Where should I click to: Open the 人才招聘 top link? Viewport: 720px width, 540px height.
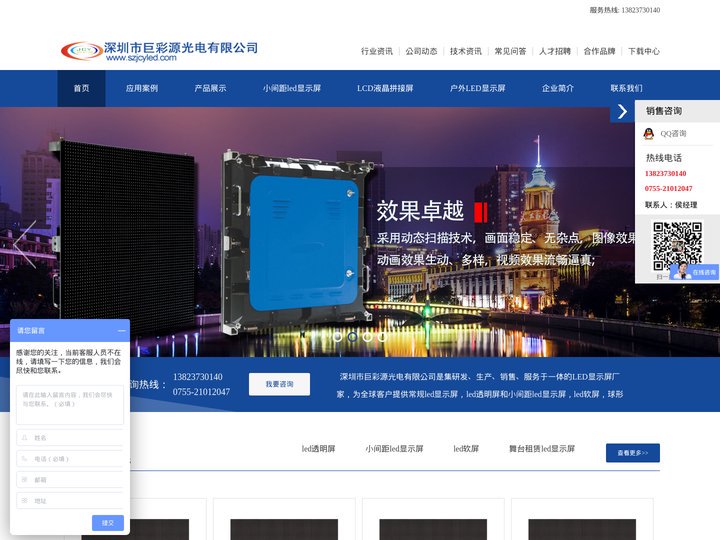(x=555, y=51)
